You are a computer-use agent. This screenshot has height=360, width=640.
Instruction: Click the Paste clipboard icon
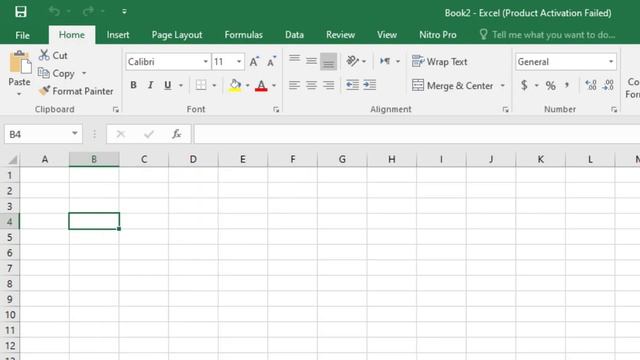[x=19, y=62]
